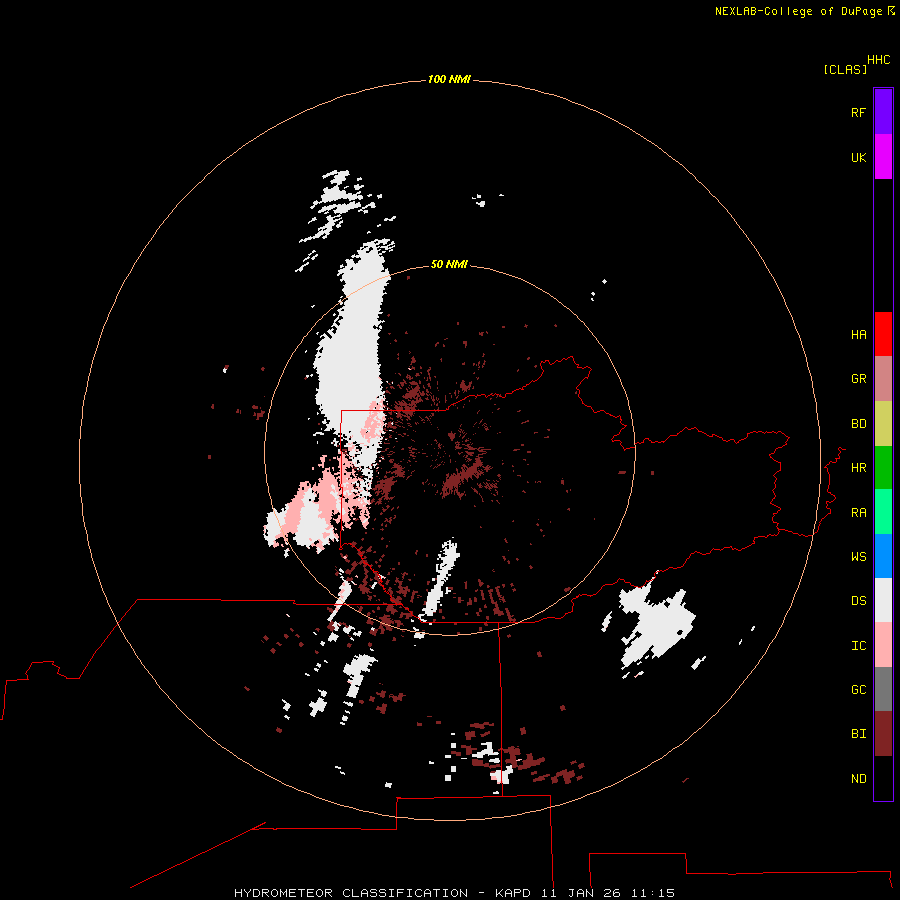900x900 pixels.
Task: Click the DS legend label
Action: (858, 601)
